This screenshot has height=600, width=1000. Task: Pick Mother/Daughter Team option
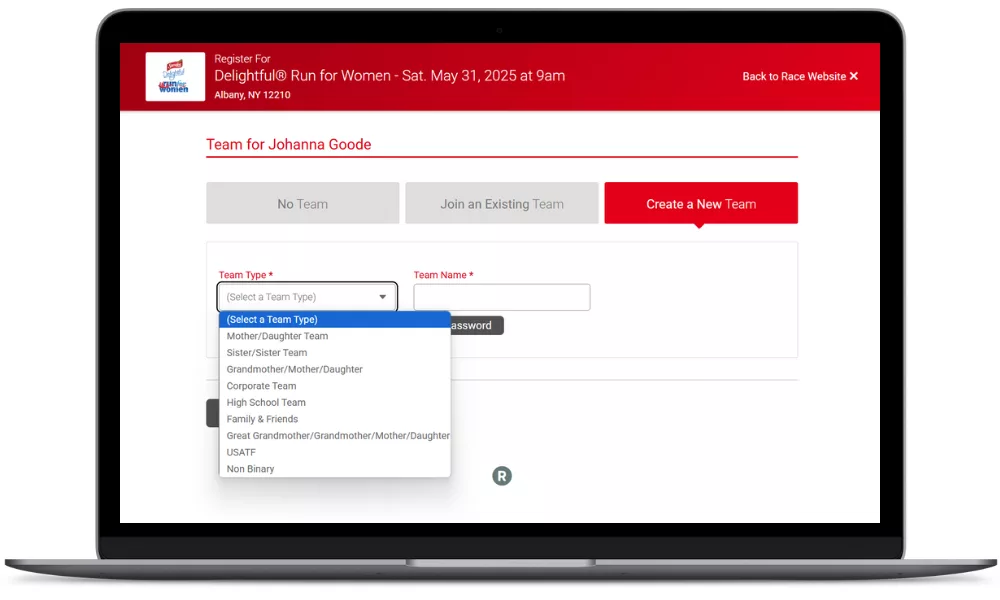(335, 336)
